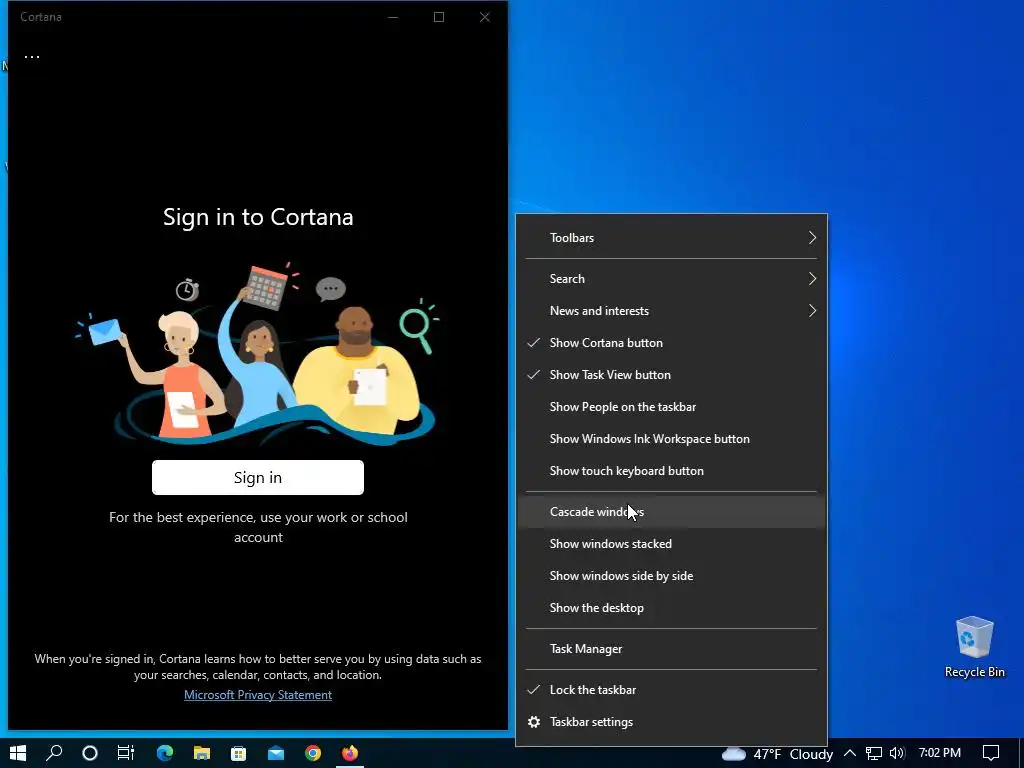Click the Cortana window title
The image size is (1024, 768).
point(40,17)
